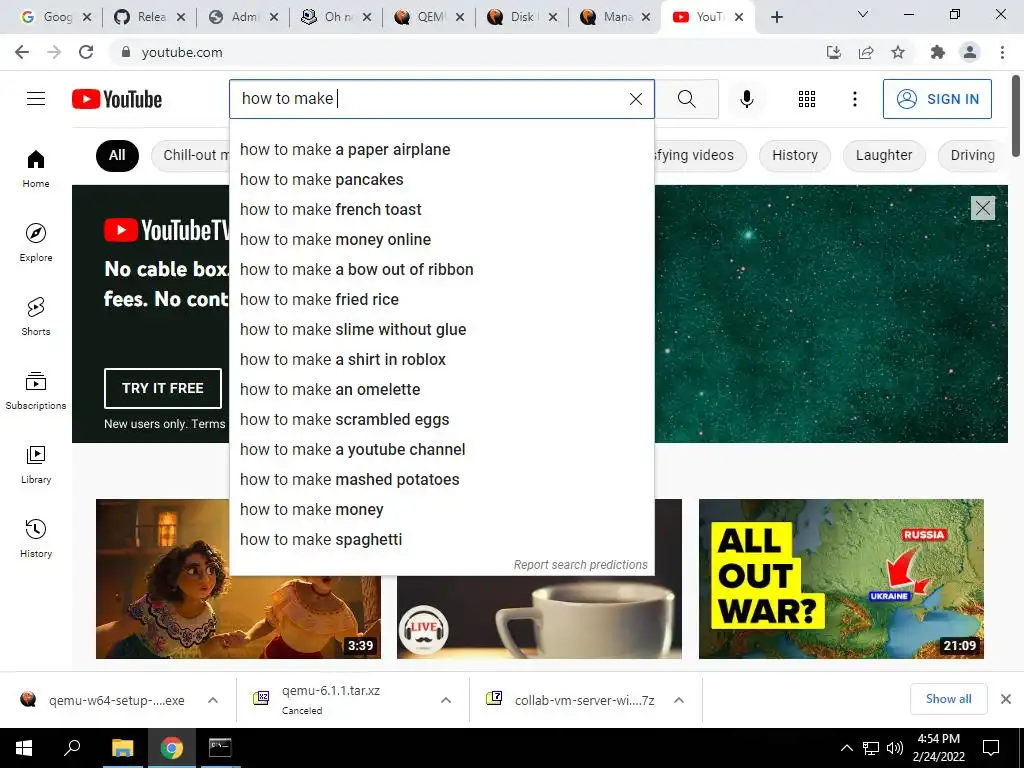Image resolution: width=1024 pixels, height=768 pixels.
Task: Reload the page with the refresh icon
Action: pos(86,52)
